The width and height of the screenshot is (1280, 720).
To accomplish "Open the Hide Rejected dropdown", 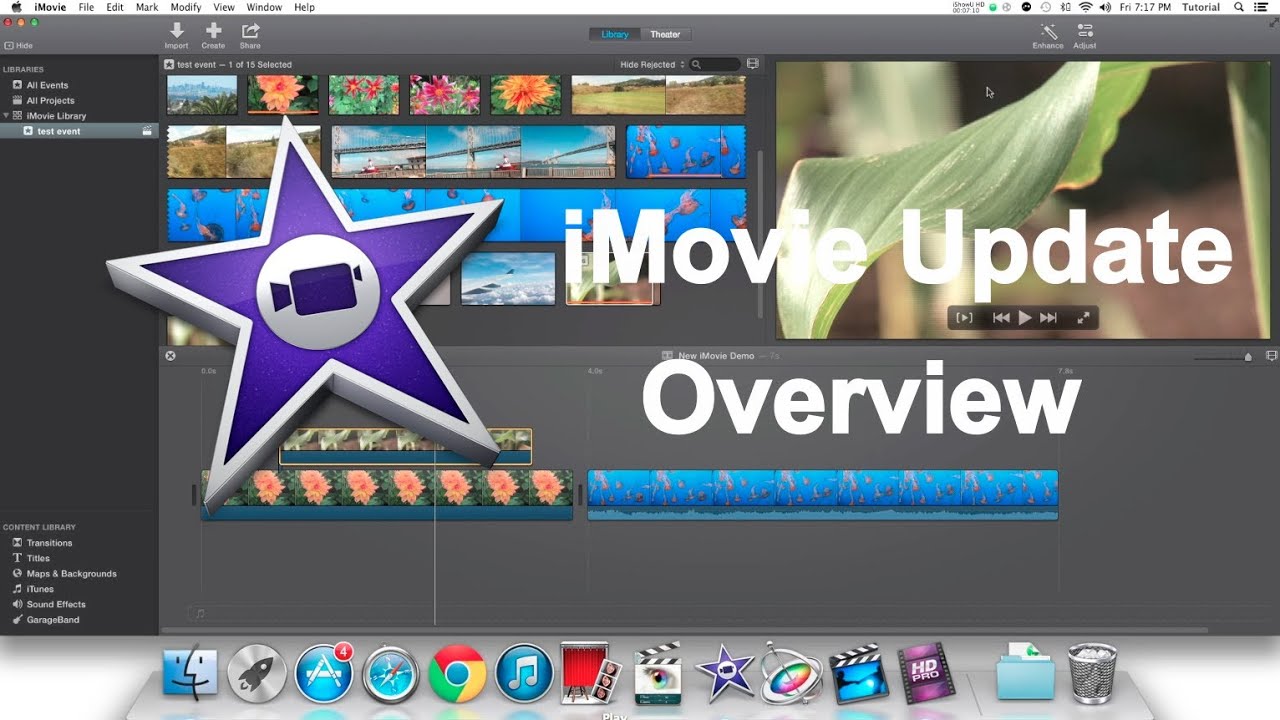I will (652, 64).
